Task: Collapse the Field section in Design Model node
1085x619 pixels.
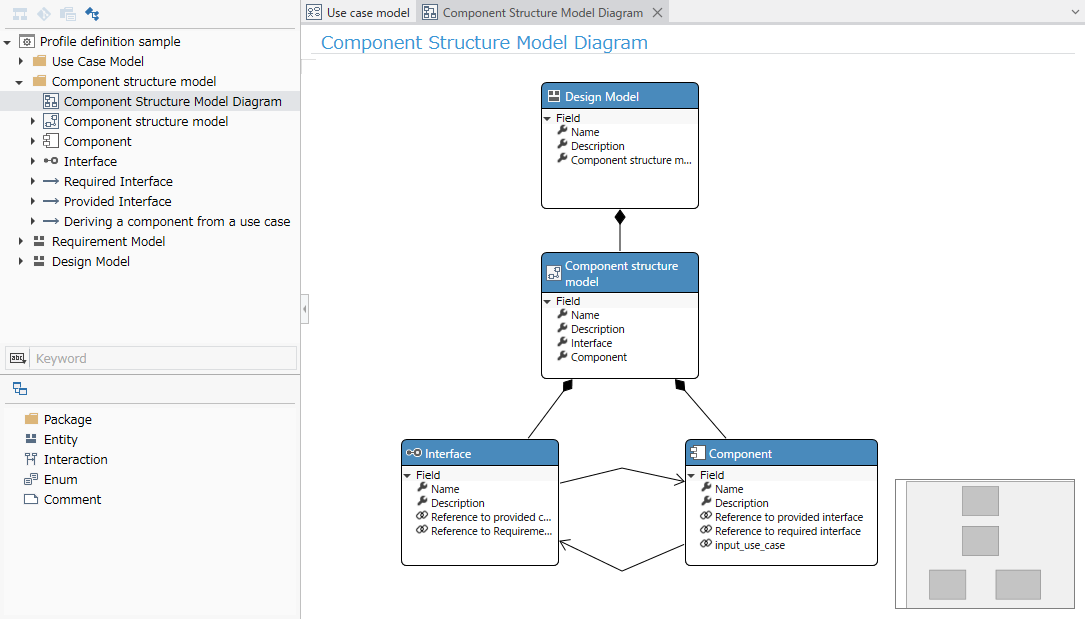Action: 547,118
